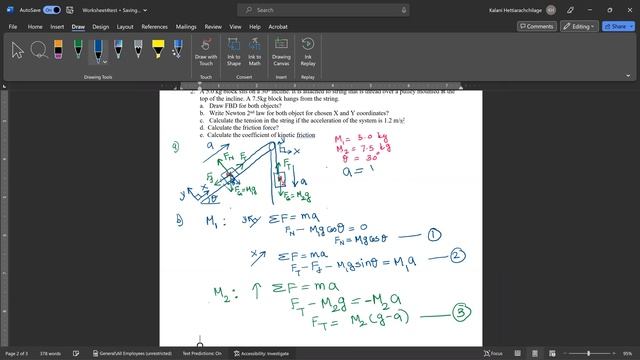Toggle AutoSave switch
This screenshot has height=360, width=640.
click(52, 10)
